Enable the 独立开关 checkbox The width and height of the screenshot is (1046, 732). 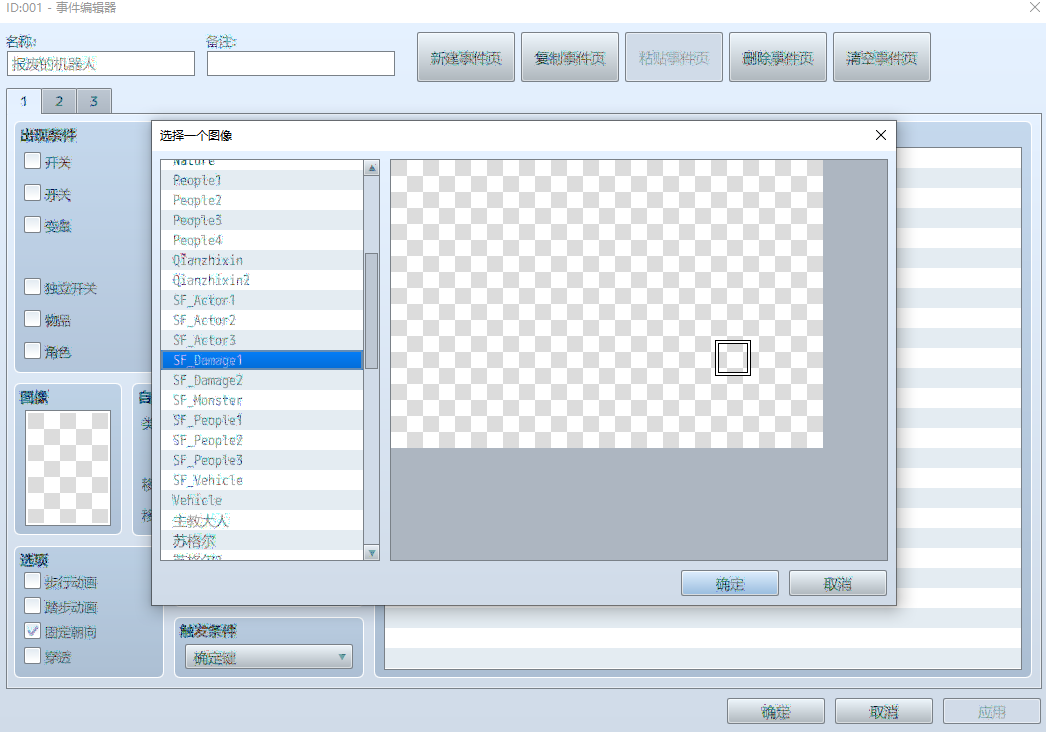tap(32, 287)
